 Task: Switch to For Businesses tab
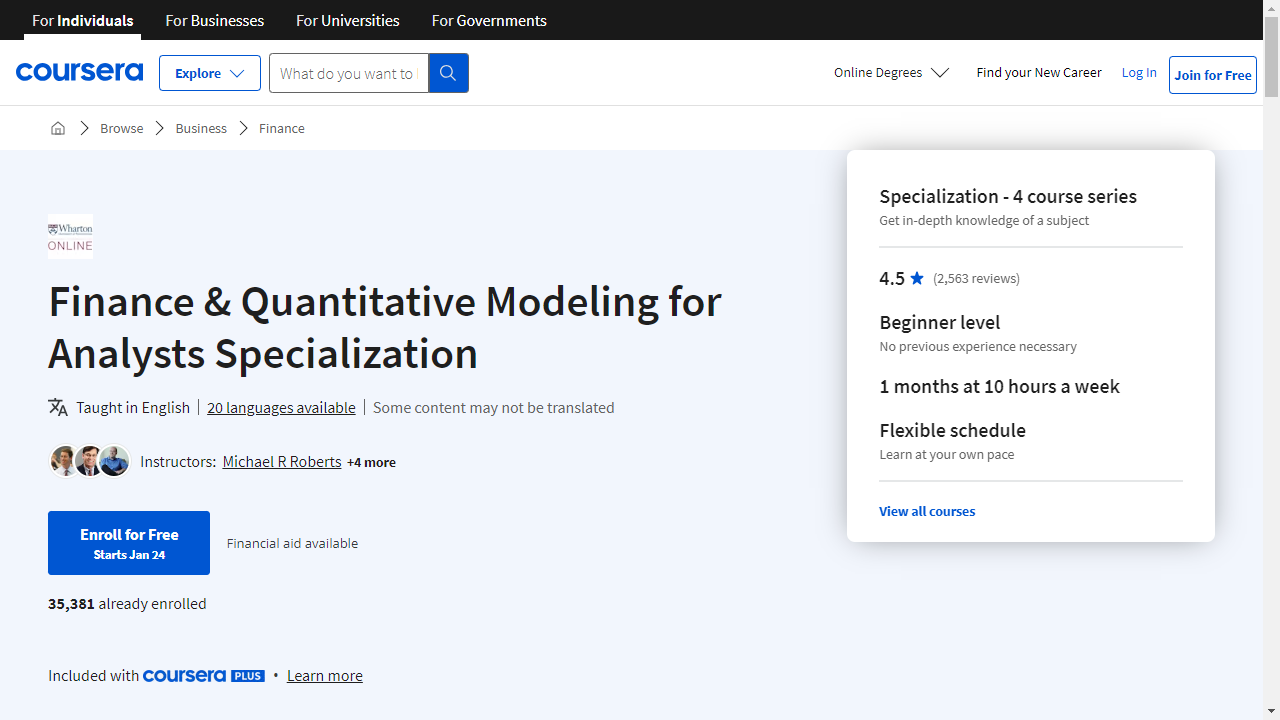click(215, 20)
